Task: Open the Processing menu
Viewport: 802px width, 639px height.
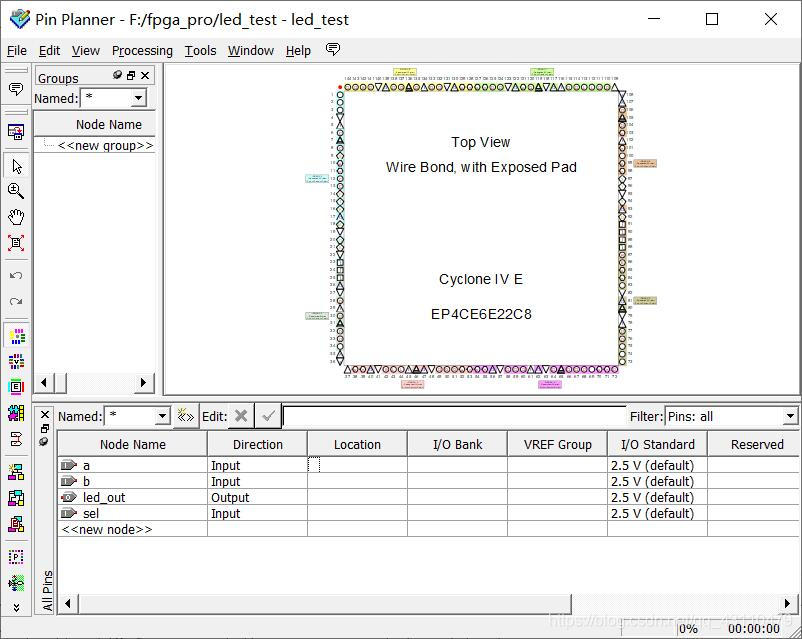Action: 142,51
